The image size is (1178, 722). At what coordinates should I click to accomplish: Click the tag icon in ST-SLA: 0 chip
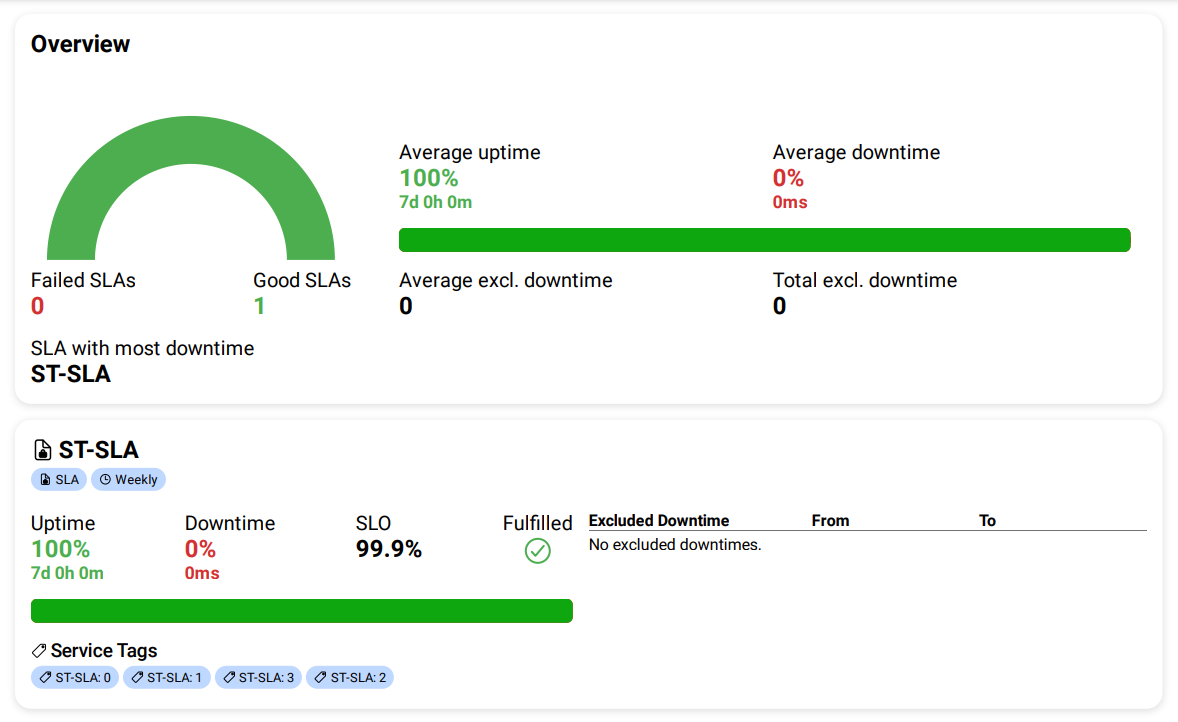coord(45,678)
